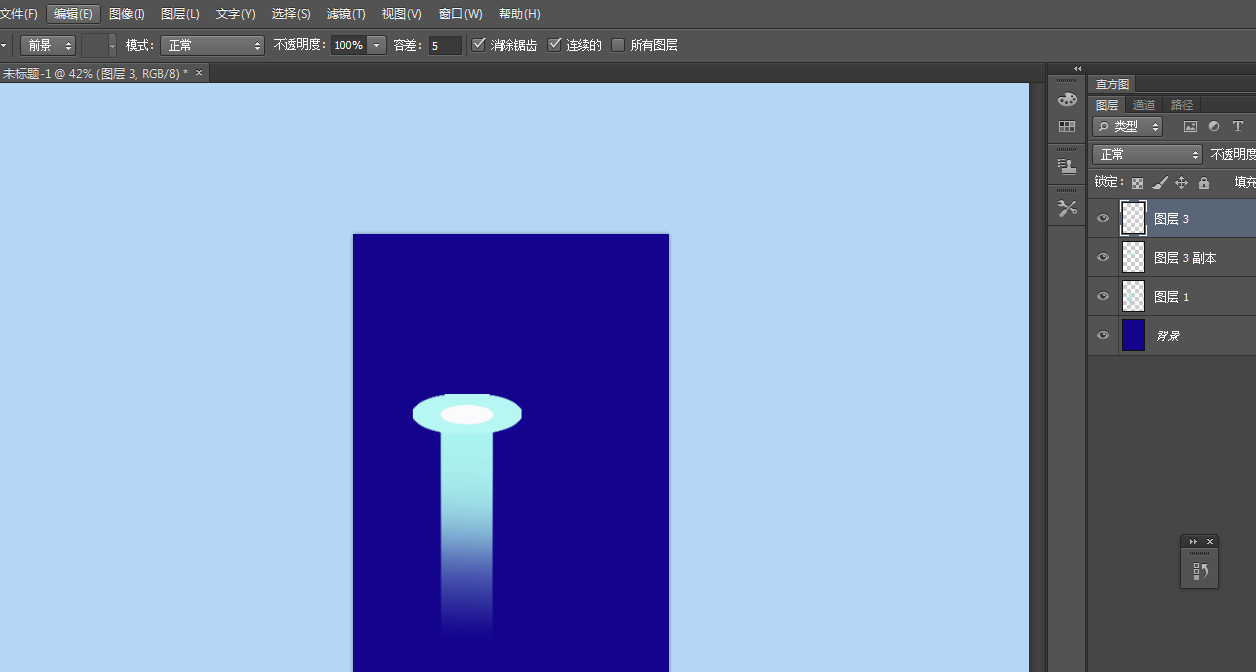Close the 未标题-1 document tab
Image resolution: width=1256 pixels, height=672 pixels.
point(198,73)
